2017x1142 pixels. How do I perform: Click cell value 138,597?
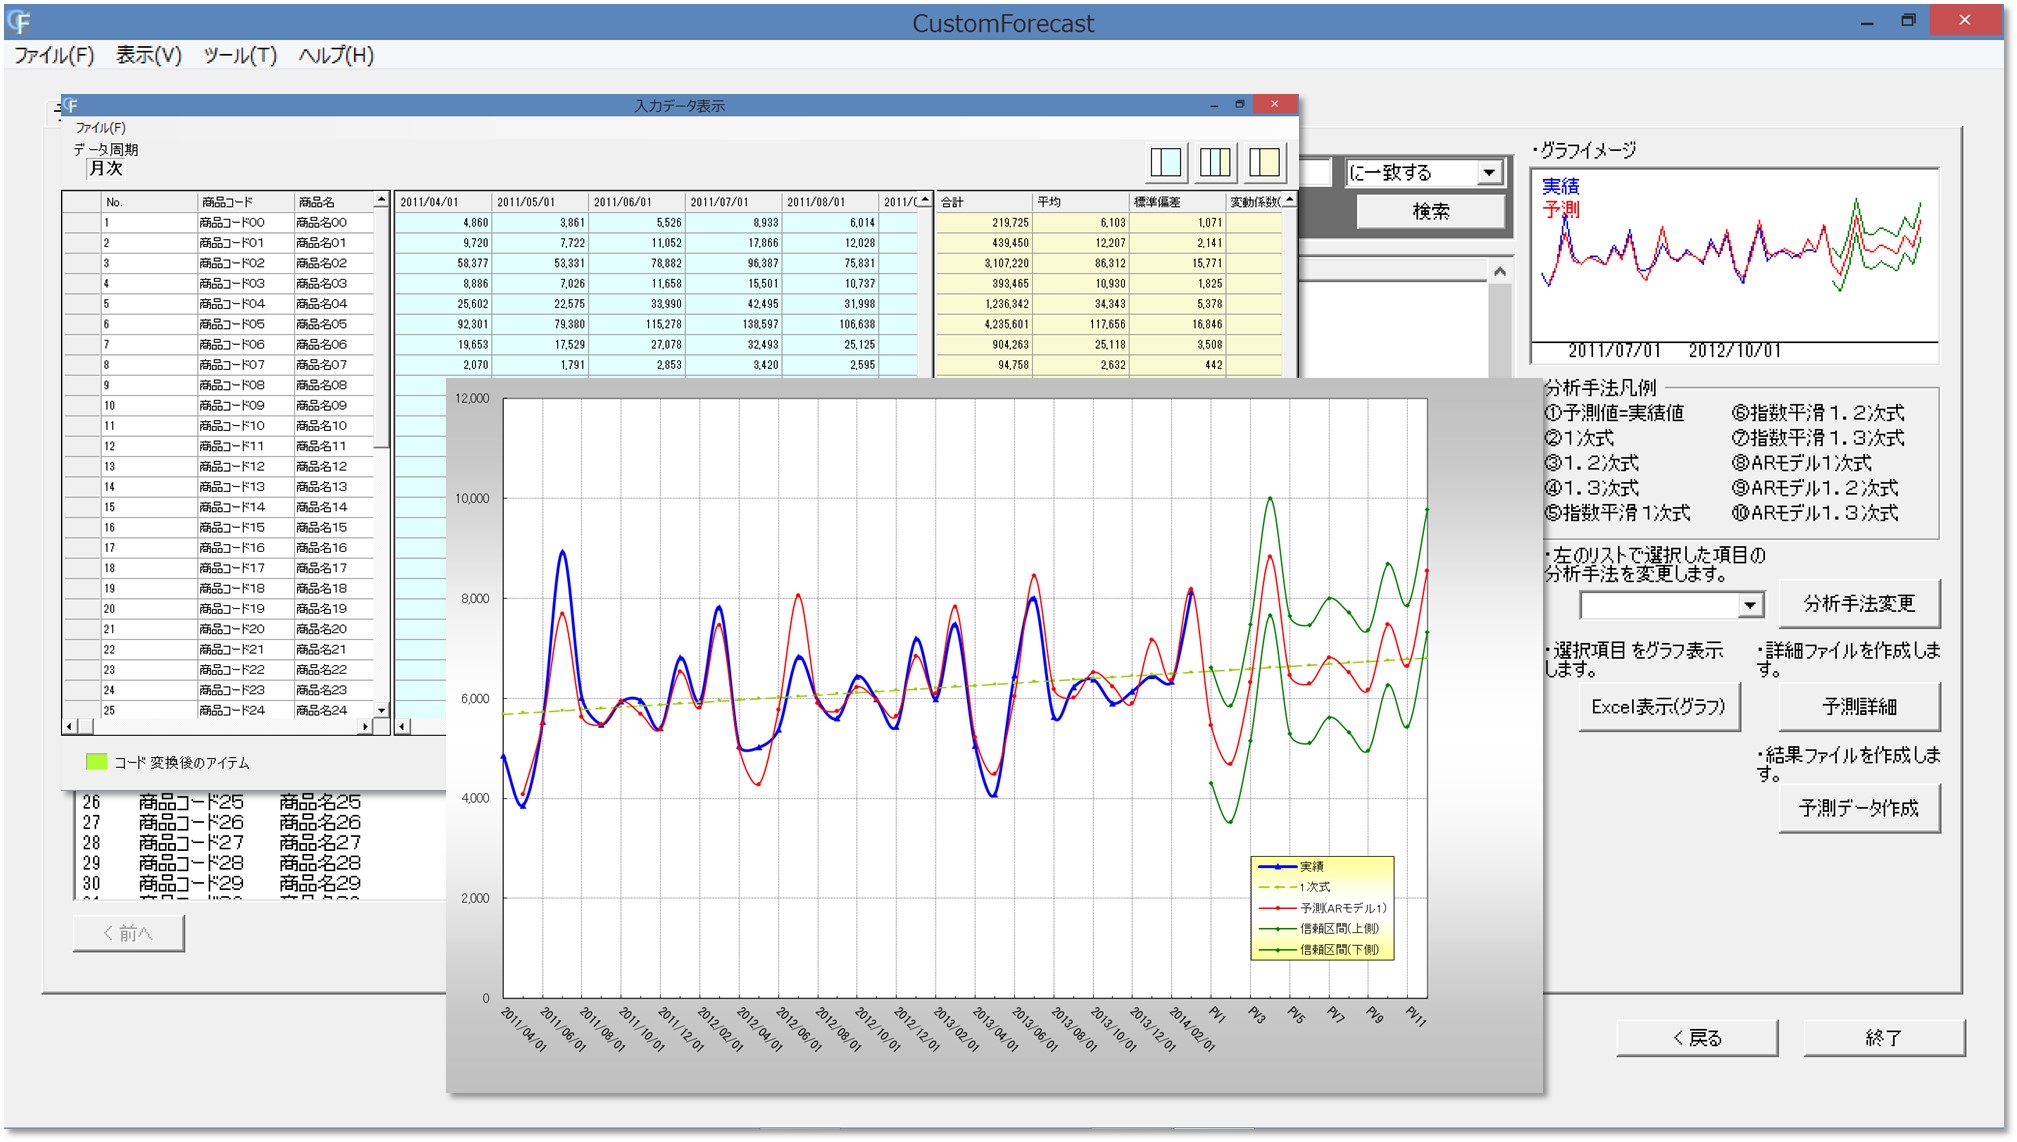733,324
